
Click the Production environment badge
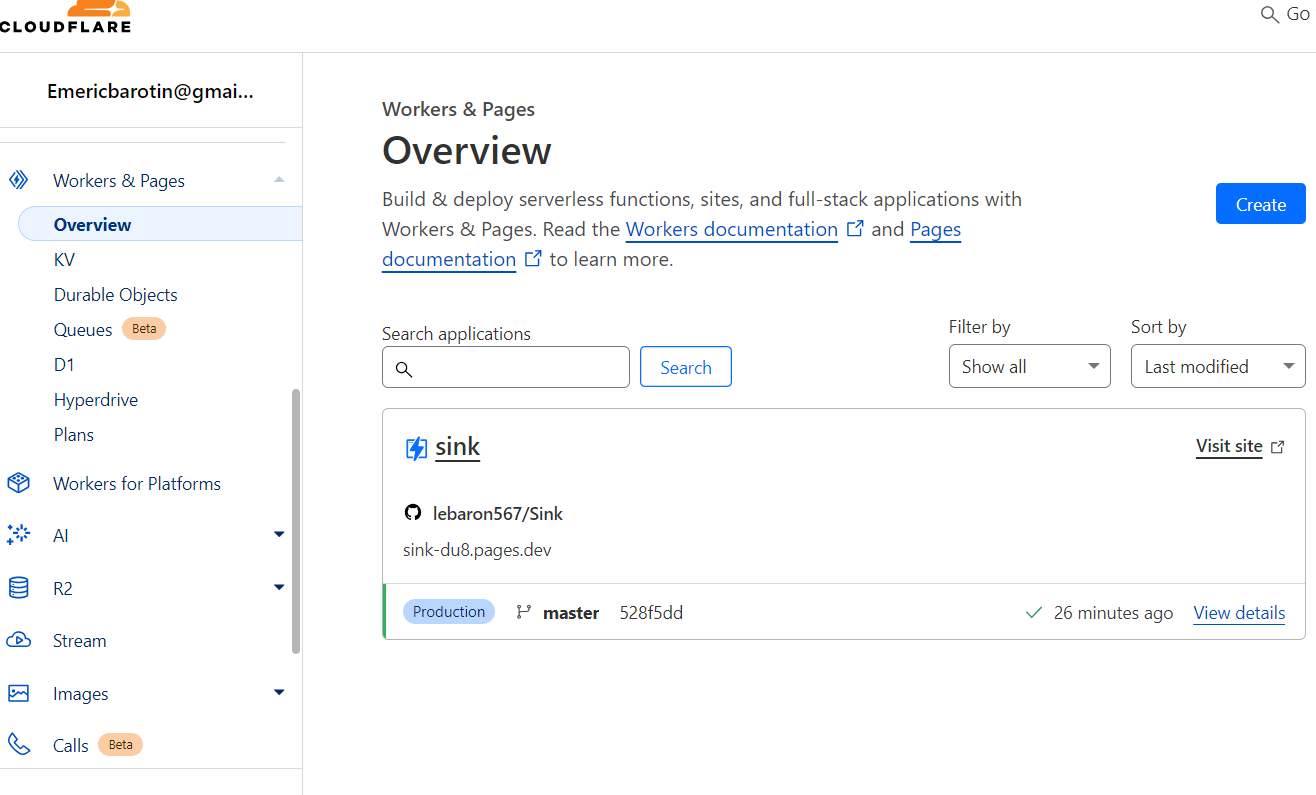[x=449, y=612]
